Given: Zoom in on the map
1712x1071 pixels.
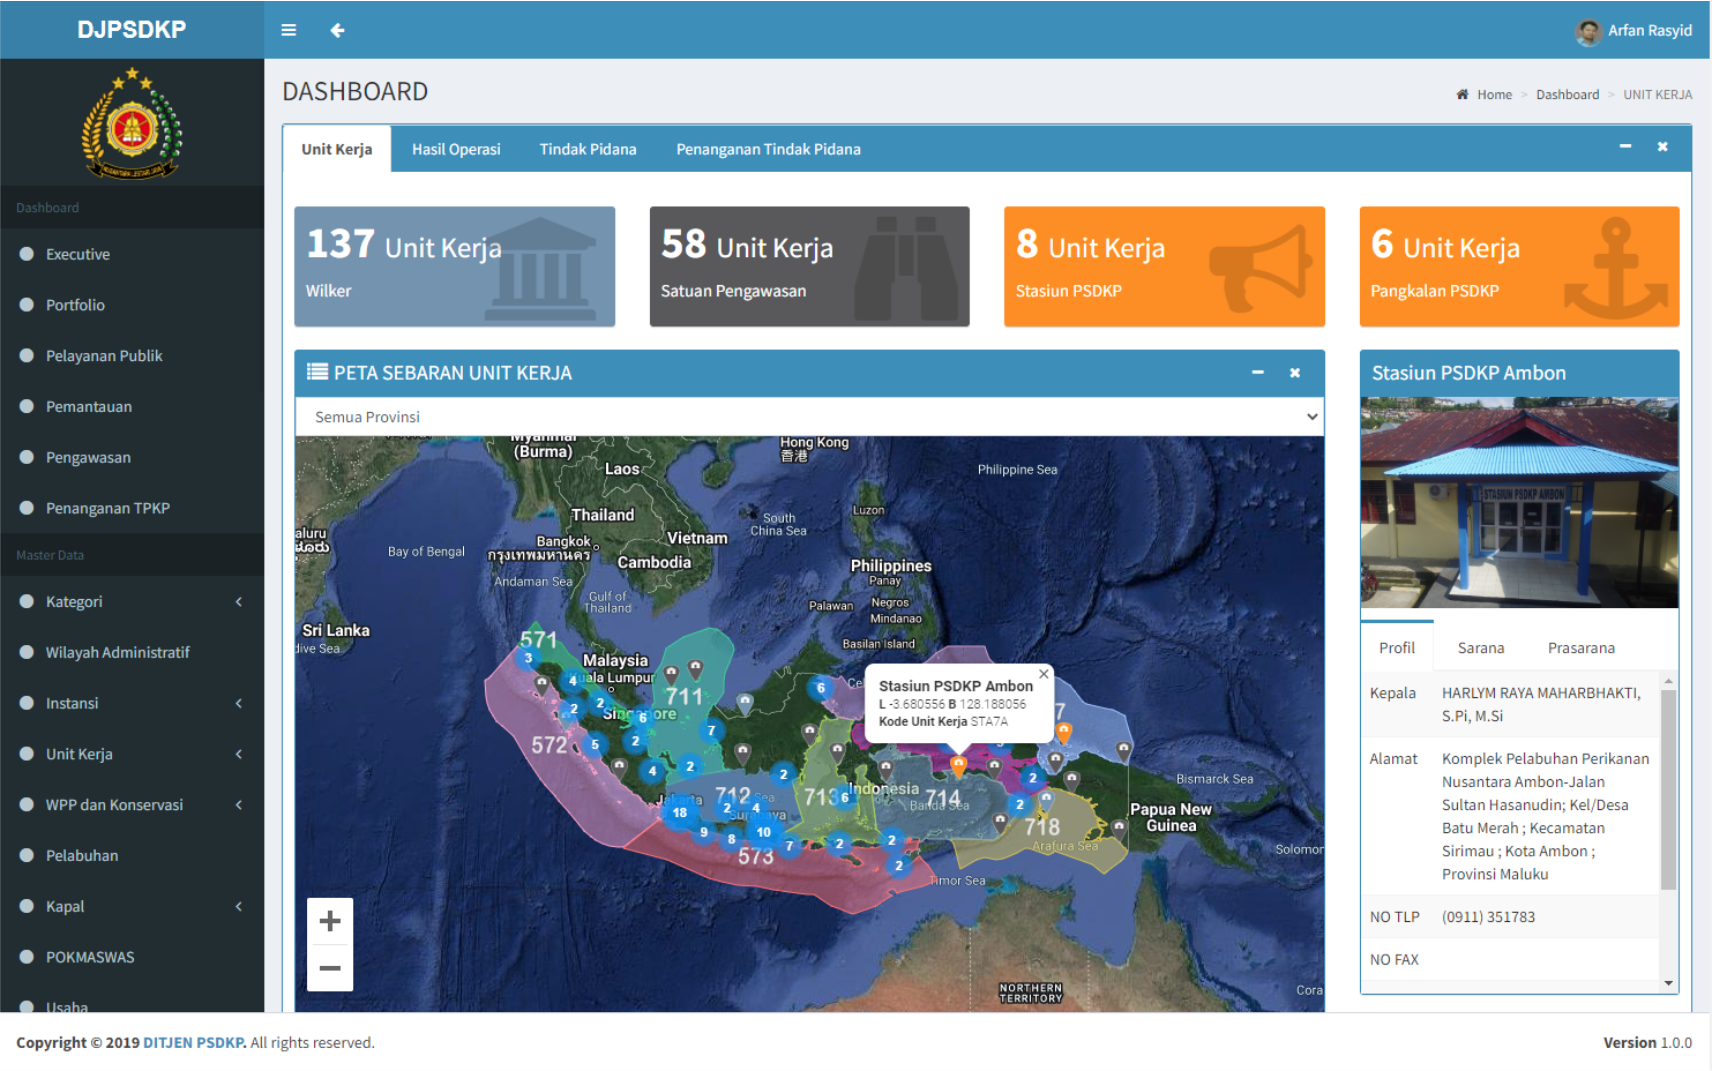Looking at the screenshot, I should [330, 921].
